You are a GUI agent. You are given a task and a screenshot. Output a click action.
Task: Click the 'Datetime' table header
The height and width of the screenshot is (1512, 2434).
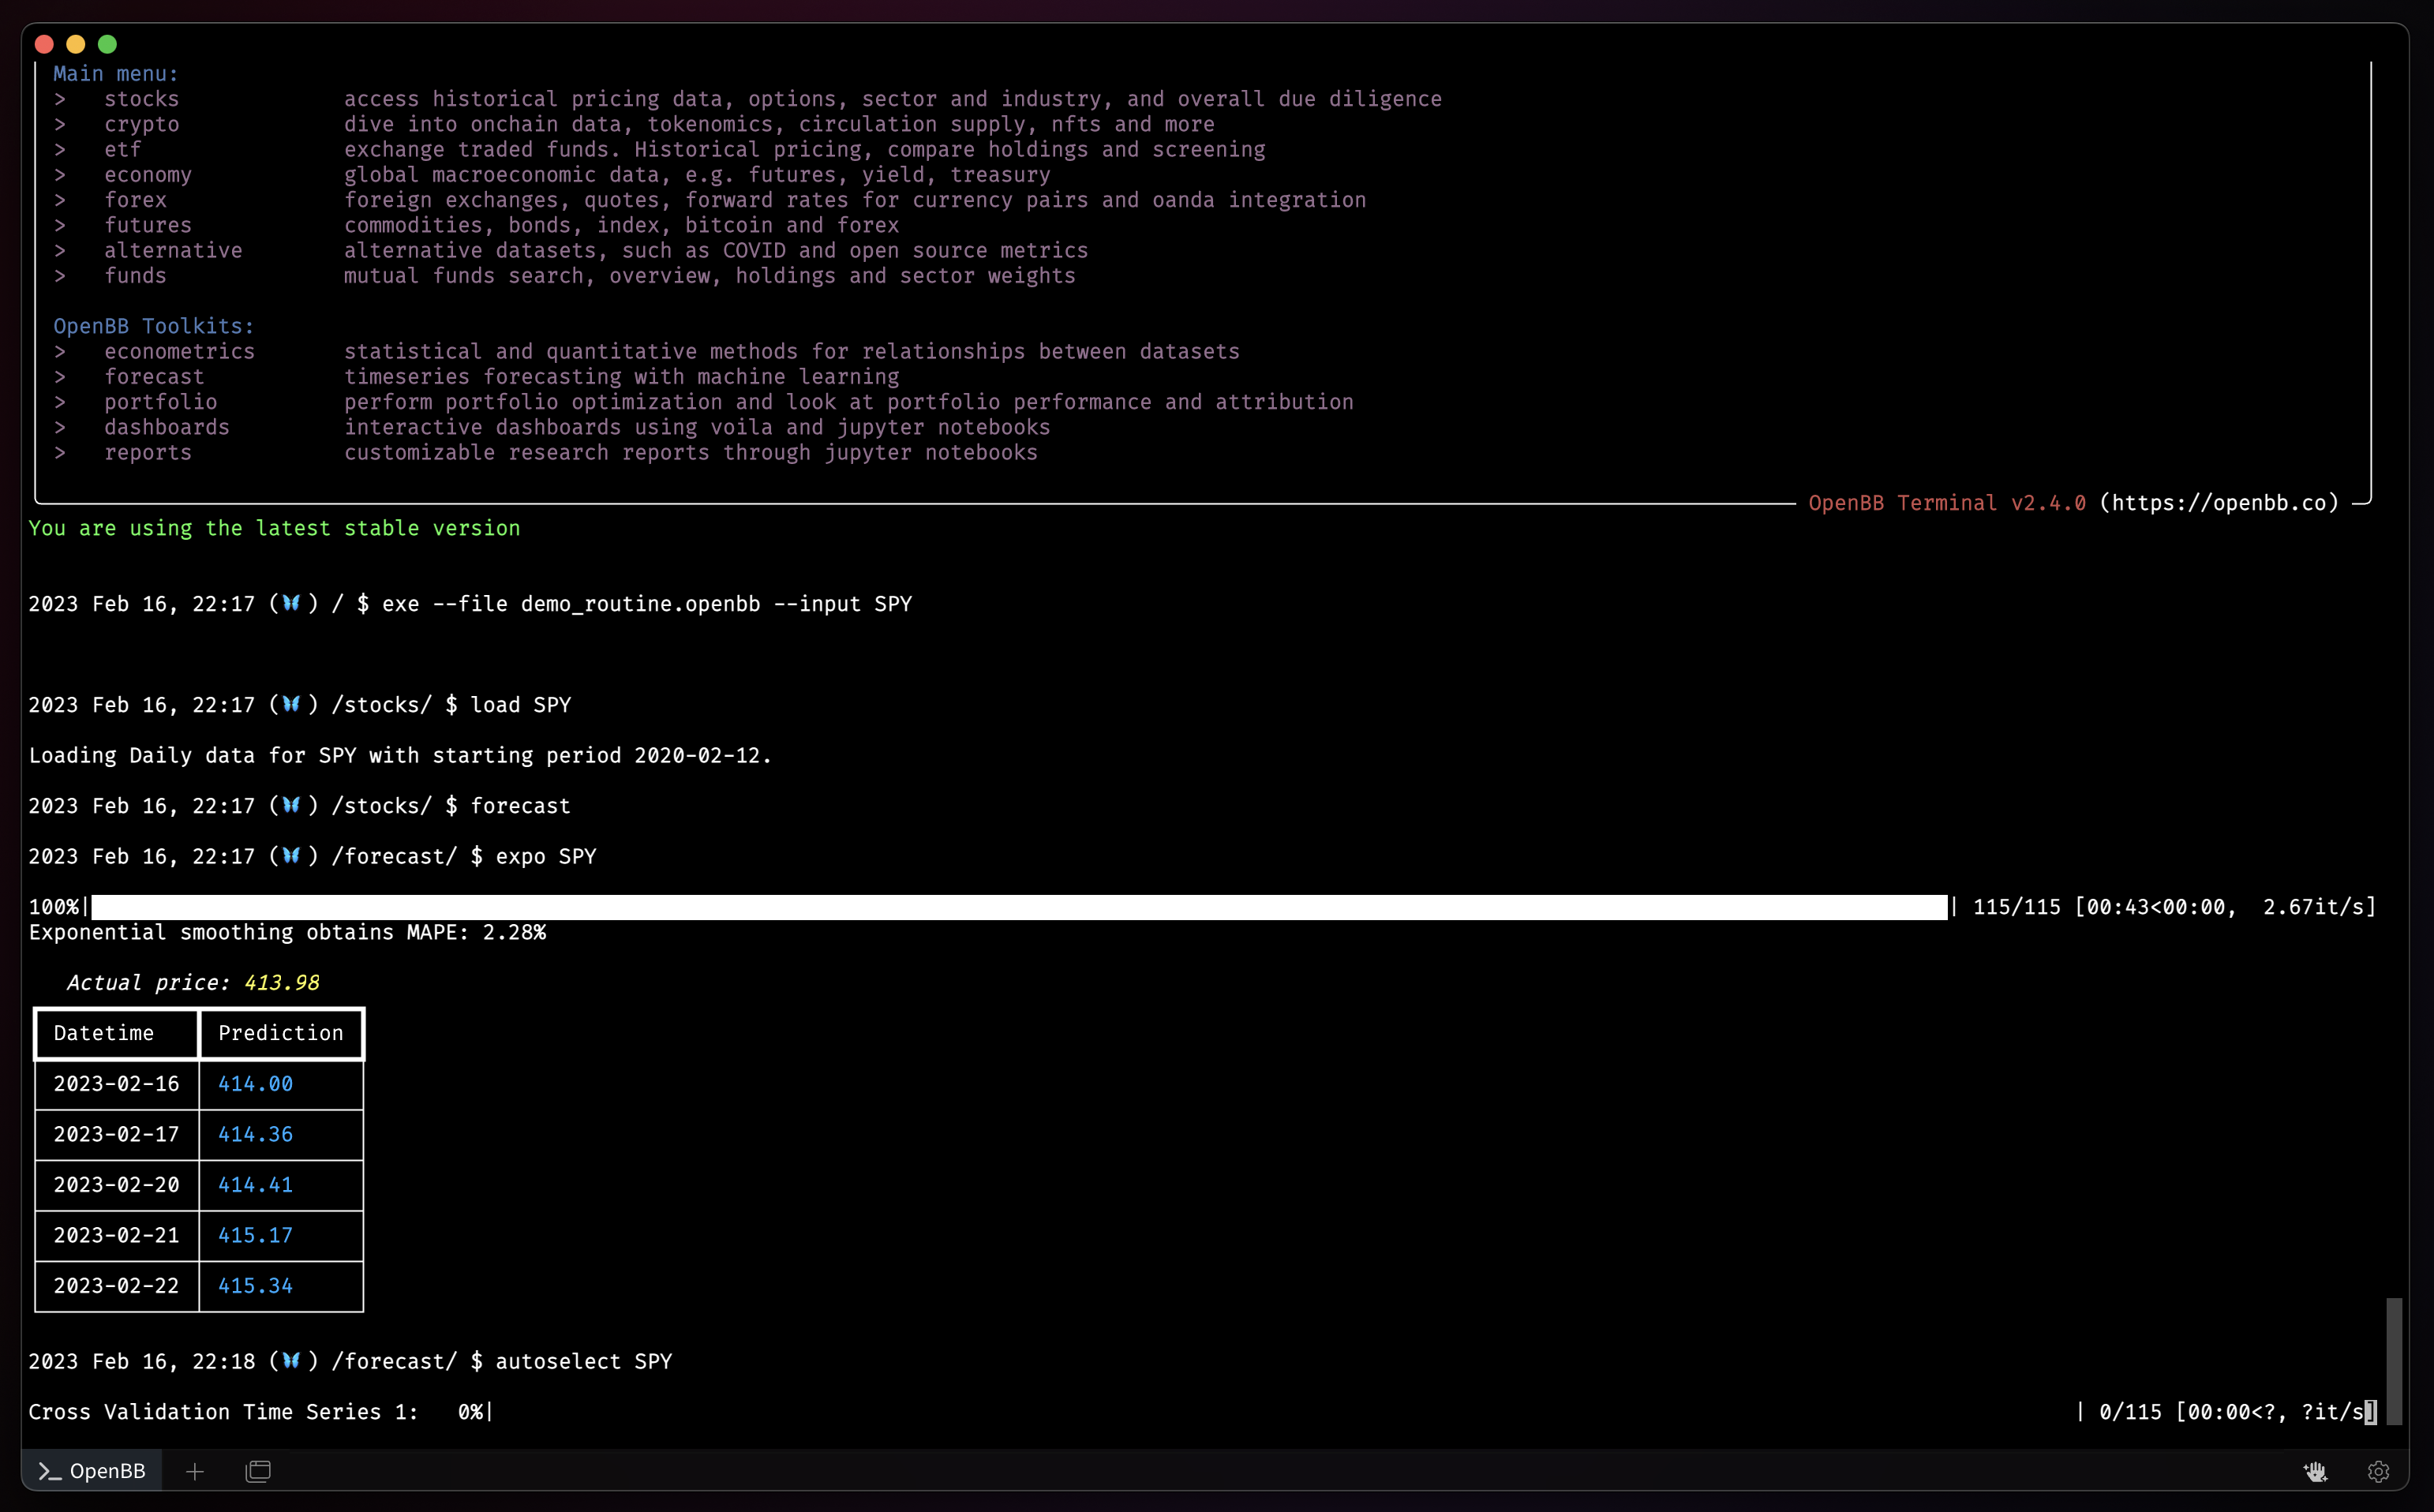[x=104, y=1033]
